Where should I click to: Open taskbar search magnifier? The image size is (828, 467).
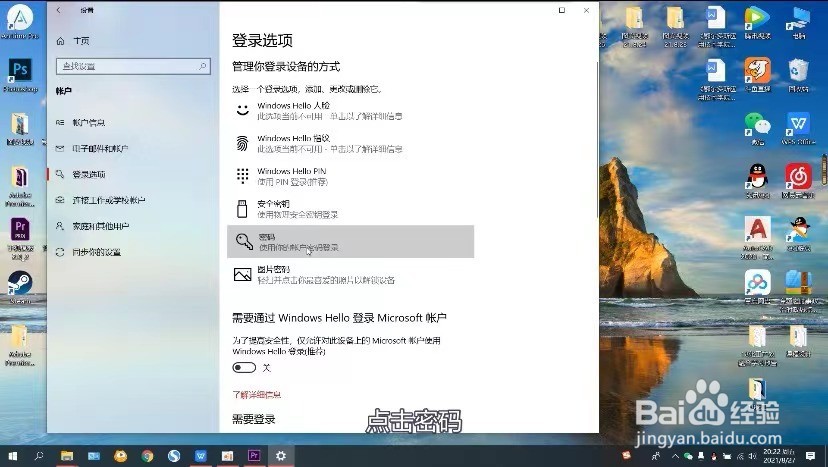coord(39,456)
